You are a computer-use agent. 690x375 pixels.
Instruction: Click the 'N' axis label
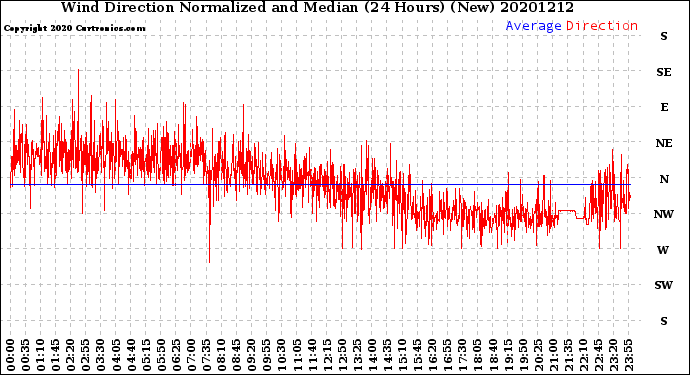coord(664,179)
